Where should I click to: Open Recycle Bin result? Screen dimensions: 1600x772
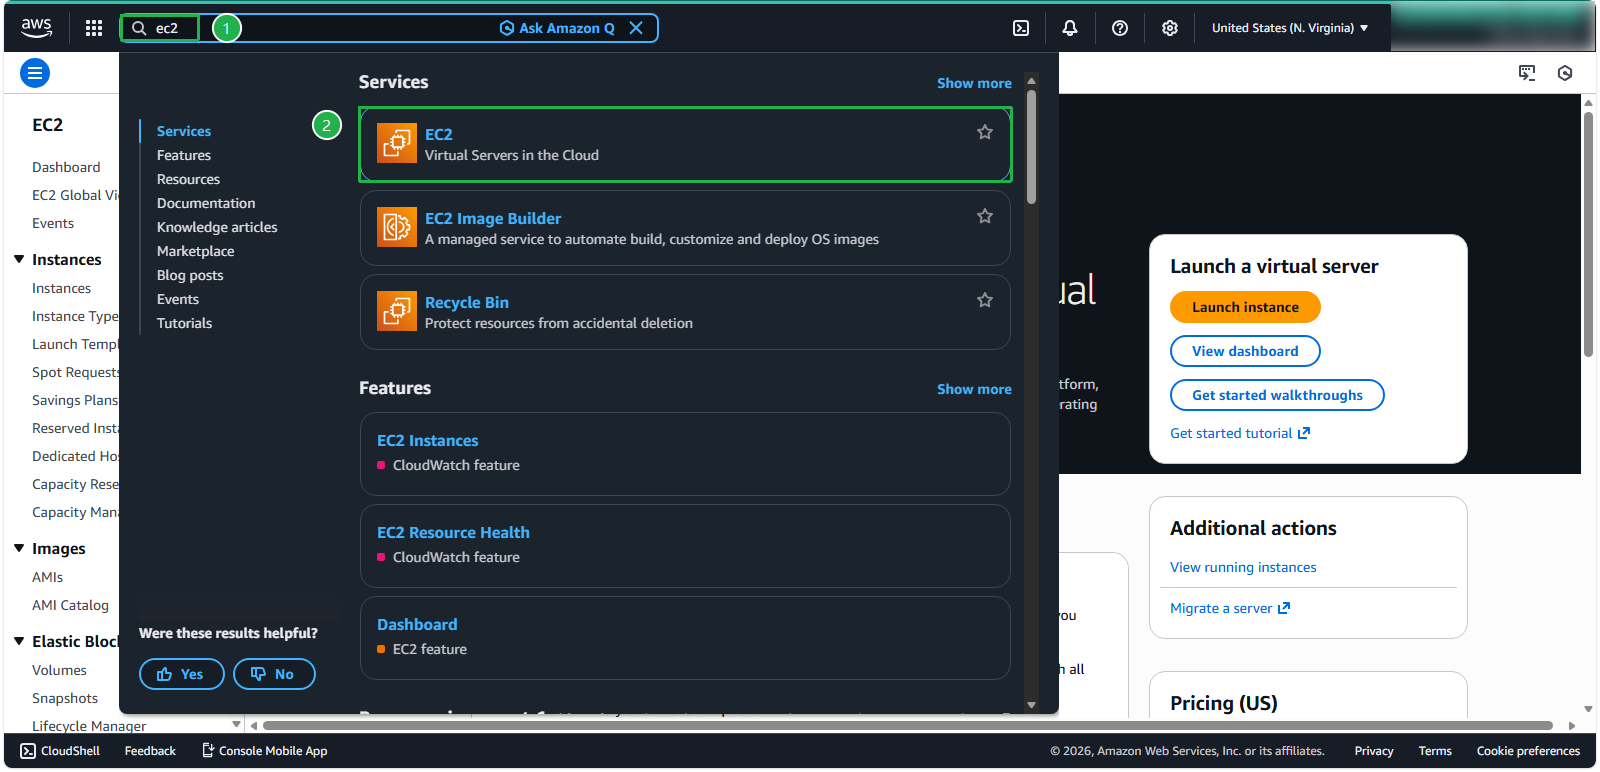coord(685,312)
